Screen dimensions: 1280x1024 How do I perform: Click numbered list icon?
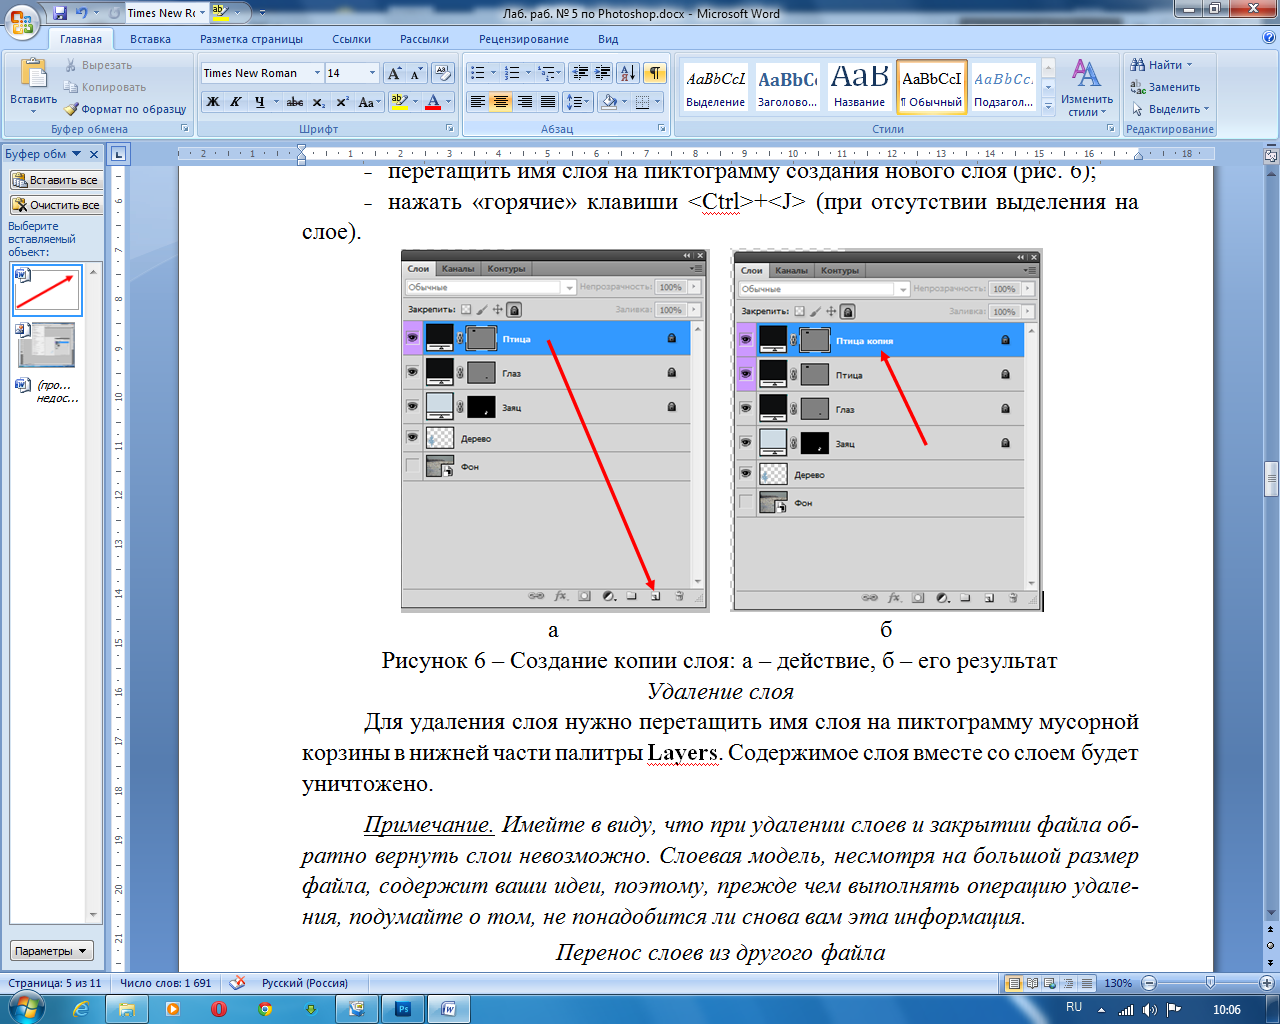click(x=513, y=73)
